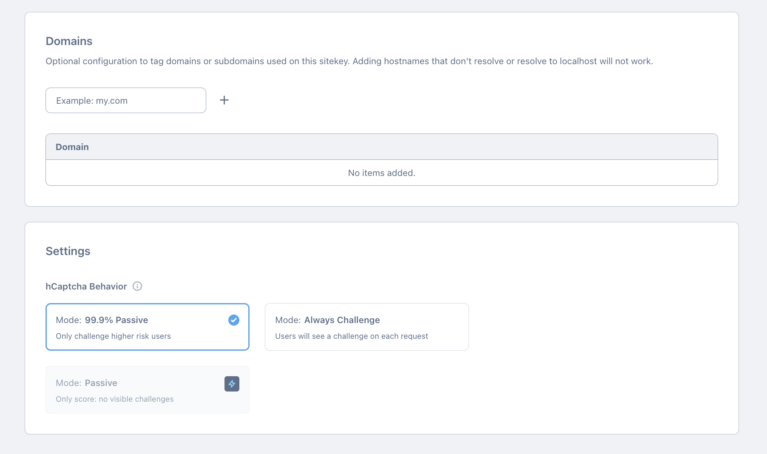This screenshot has height=454, width=767.
Task: Select the 99.9% Passive mode card
Action: pos(147,327)
